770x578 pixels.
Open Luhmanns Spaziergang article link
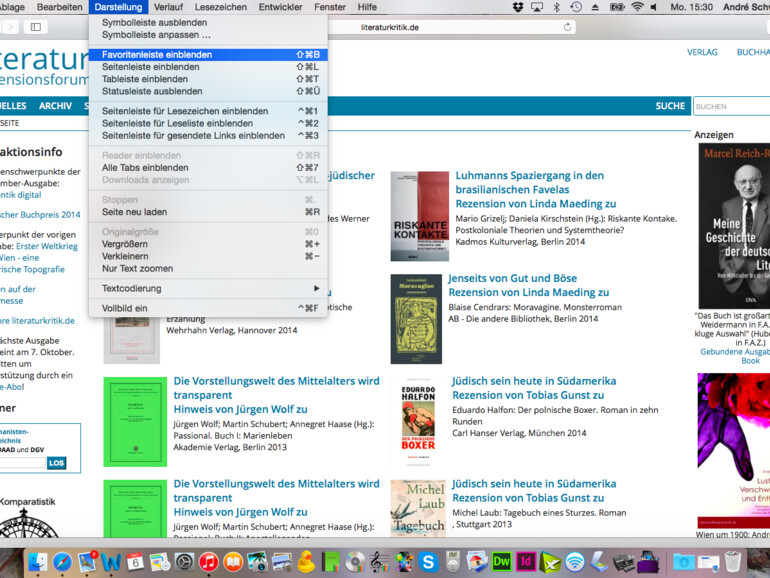529,182
